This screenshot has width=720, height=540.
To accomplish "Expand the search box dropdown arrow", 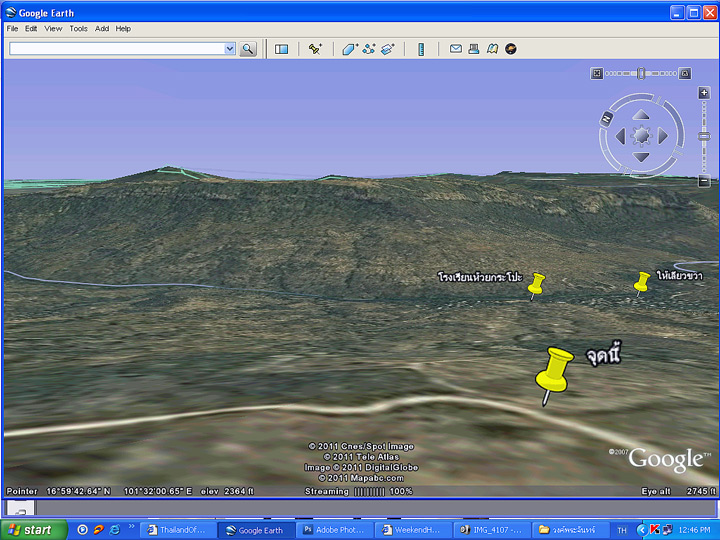I will coord(230,49).
